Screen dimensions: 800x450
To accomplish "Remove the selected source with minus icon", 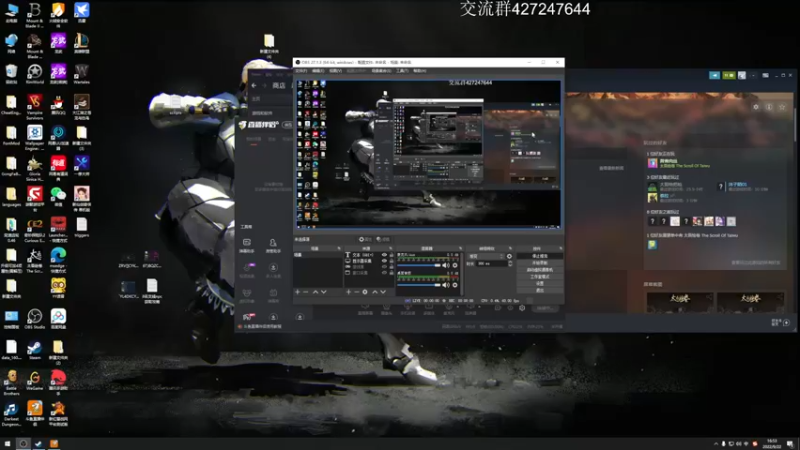I will point(357,292).
